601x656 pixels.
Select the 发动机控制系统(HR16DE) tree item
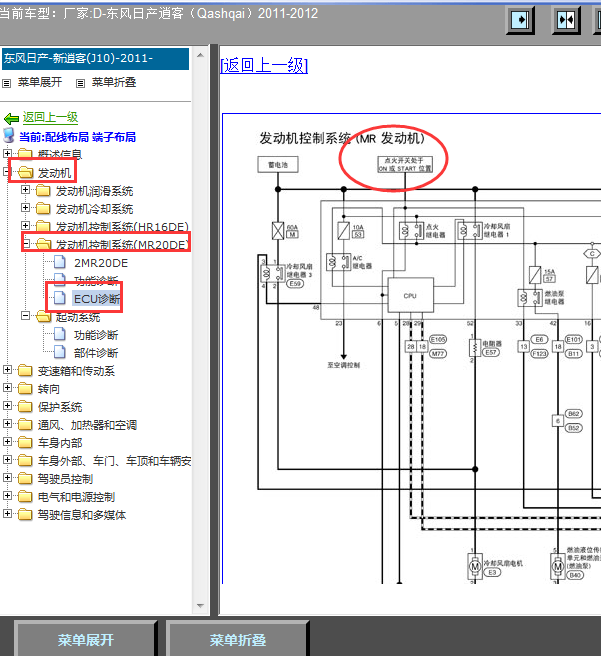pyautogui.click(x=122, y=227)
